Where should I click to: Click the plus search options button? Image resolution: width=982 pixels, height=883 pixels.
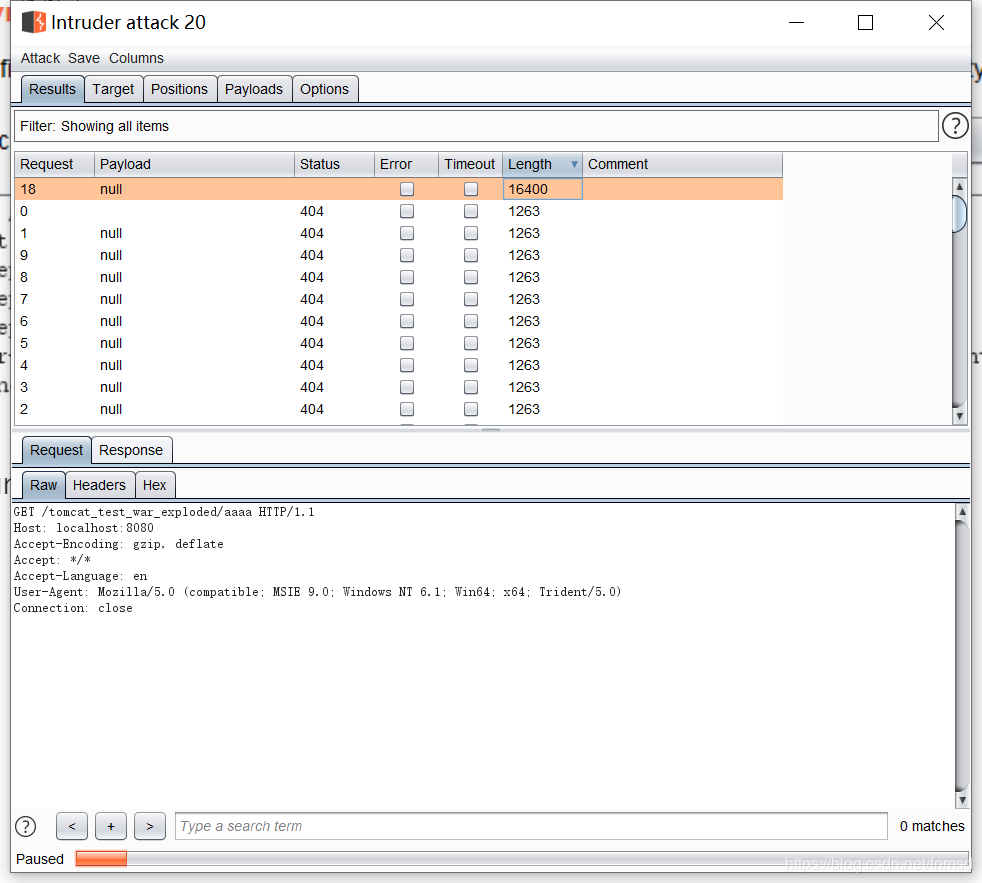[x=110, y=826]
